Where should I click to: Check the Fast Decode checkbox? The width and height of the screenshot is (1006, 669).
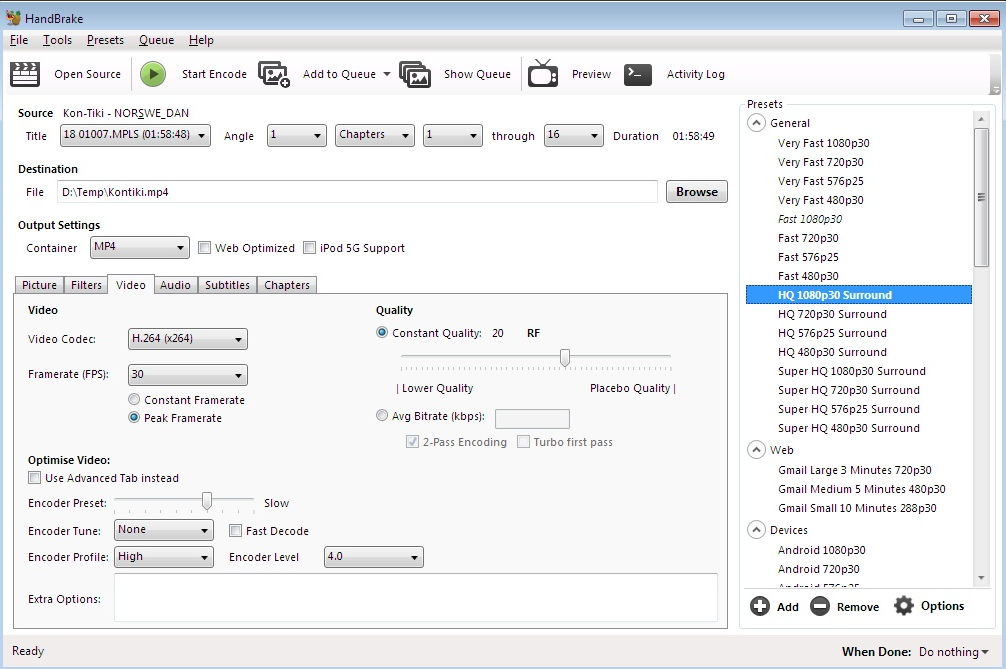point(236,531)
